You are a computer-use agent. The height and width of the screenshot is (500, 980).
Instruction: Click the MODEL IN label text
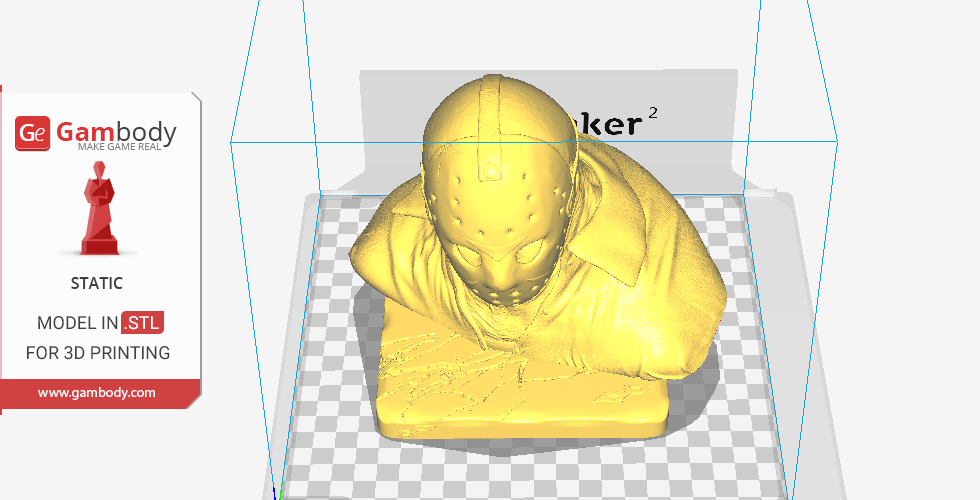77,323
